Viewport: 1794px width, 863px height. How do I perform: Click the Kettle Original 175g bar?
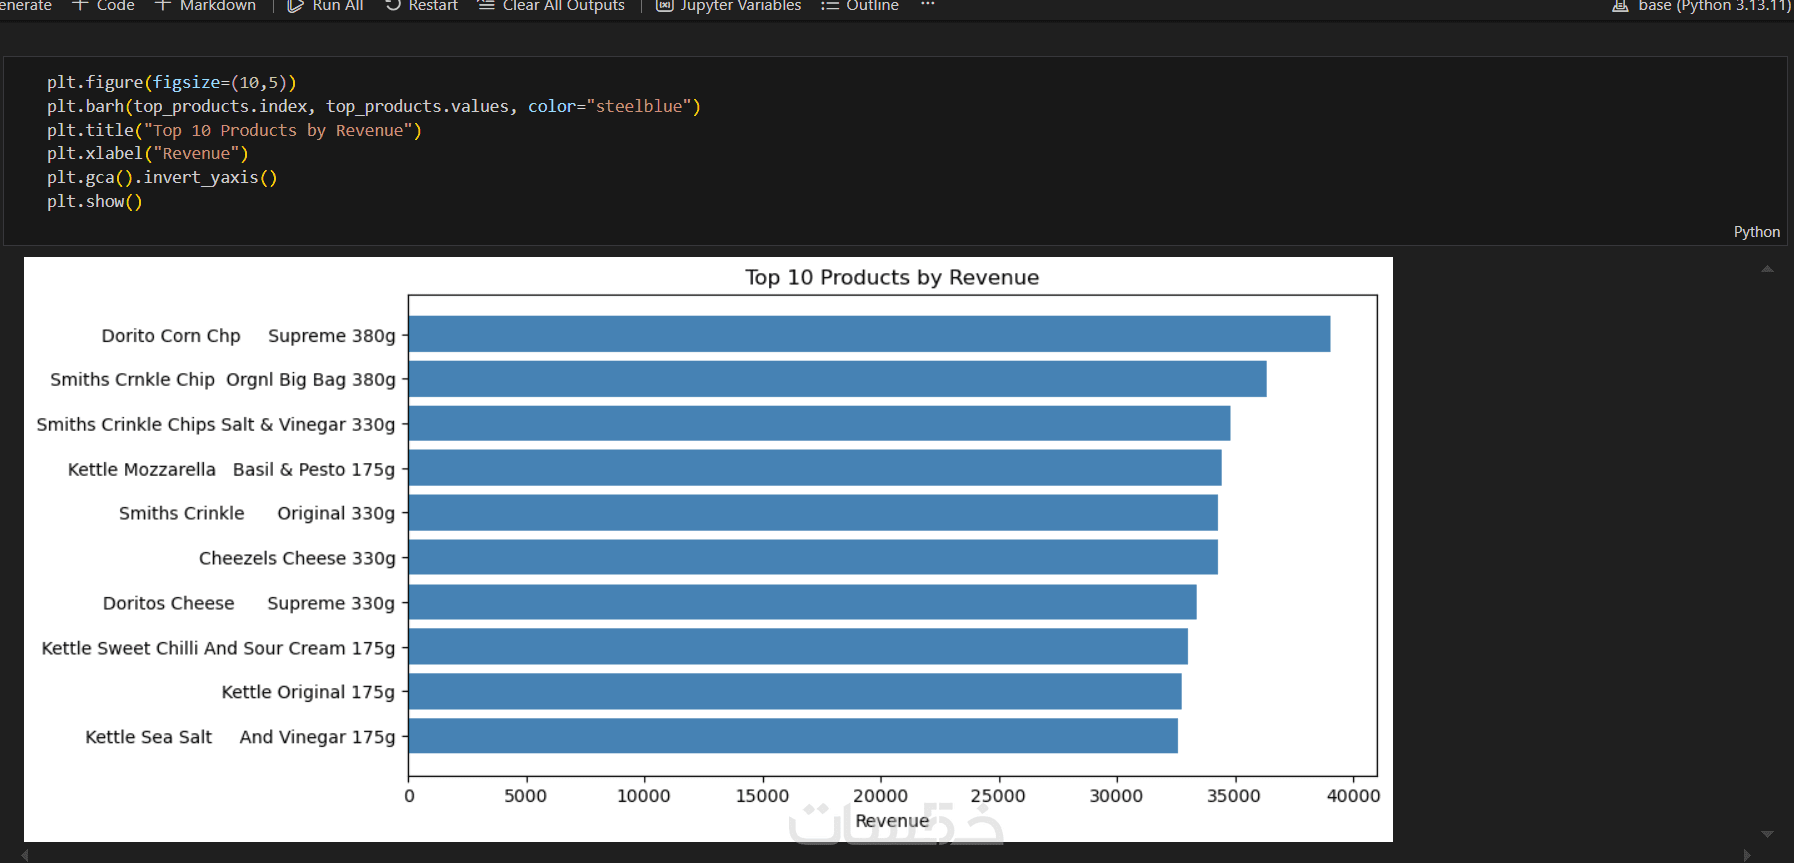point(795,692)
